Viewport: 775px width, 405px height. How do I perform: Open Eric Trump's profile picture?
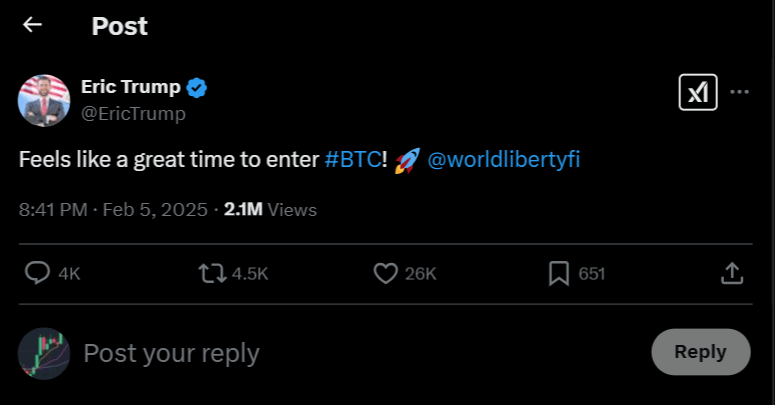point(44,100)
